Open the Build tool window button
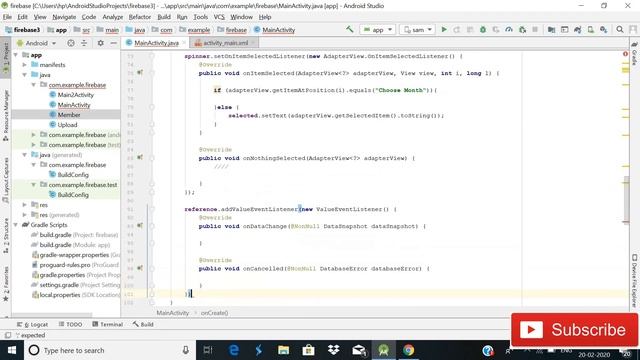The height and width of the screenshot is (360, 640). click(x=143, y=324)
